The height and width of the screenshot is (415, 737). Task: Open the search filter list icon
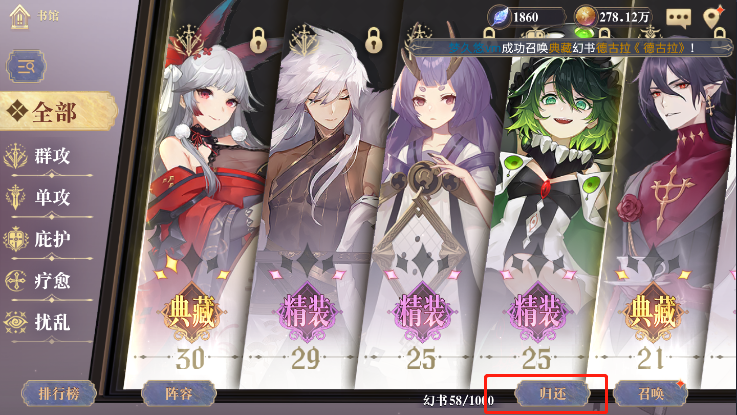pyautogui.click(x=26, y=67)
